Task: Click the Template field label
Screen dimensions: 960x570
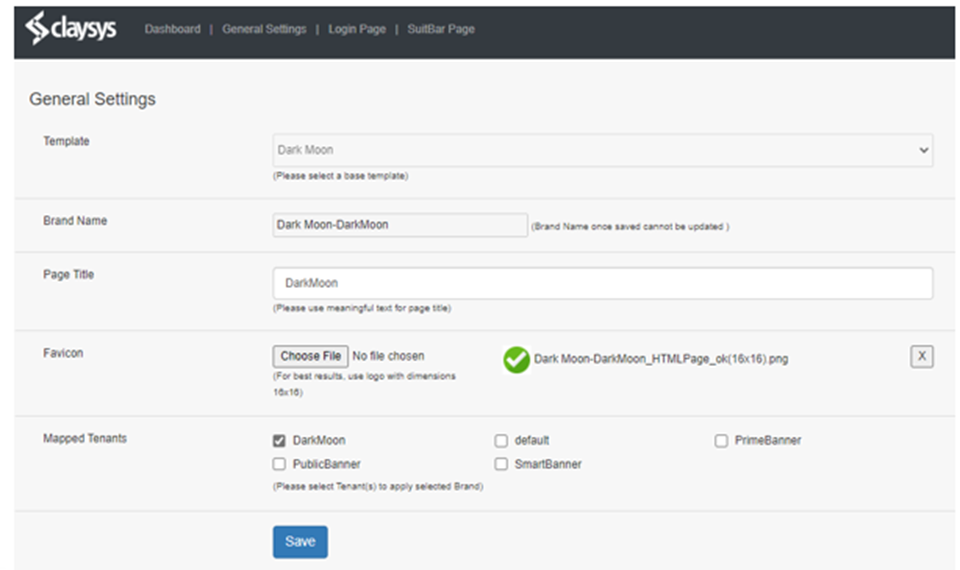Action: pyautogui.click(x=66, y=141)
